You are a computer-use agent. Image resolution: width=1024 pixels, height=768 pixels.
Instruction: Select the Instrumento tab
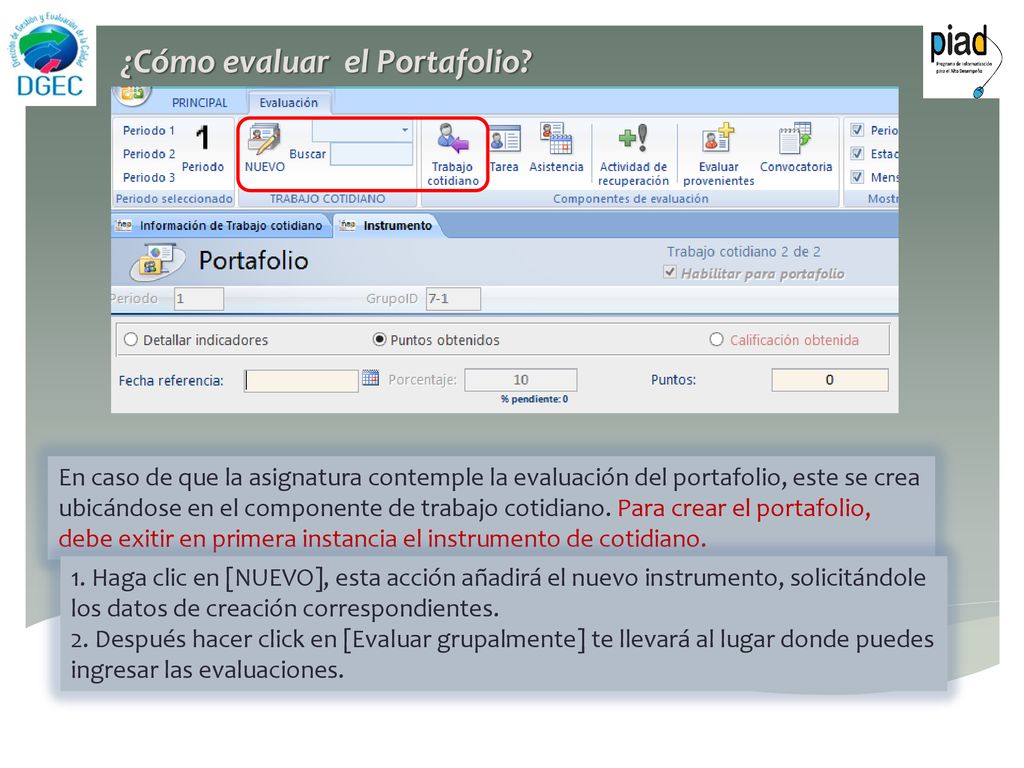(388, 225)
